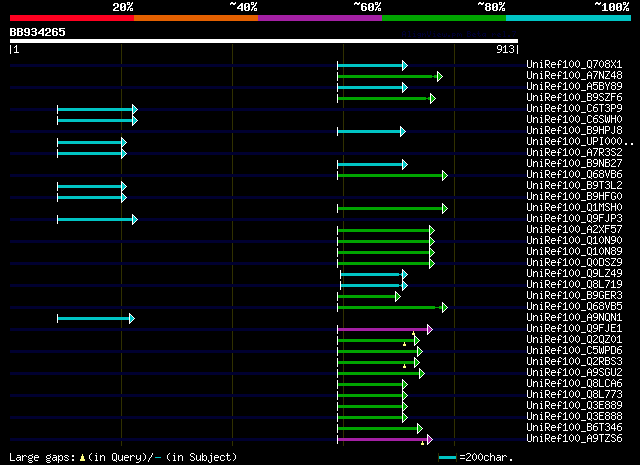The width and height of the screenshot is (640, 465).
Task: Click the green alignment bar for Q68VB6
Action: point(392,176)
